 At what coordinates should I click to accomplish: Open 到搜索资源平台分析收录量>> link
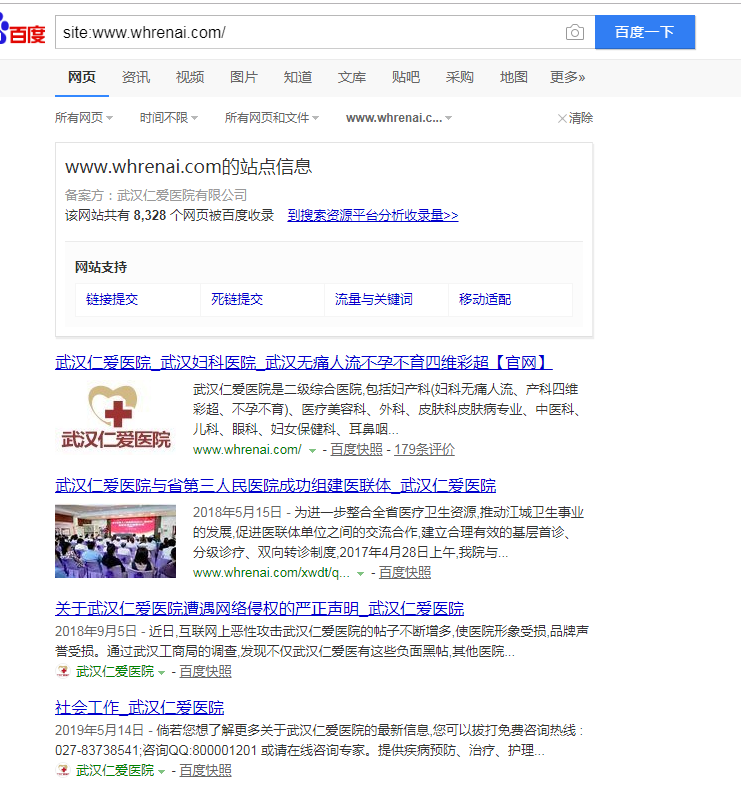[x=373, y=215]
